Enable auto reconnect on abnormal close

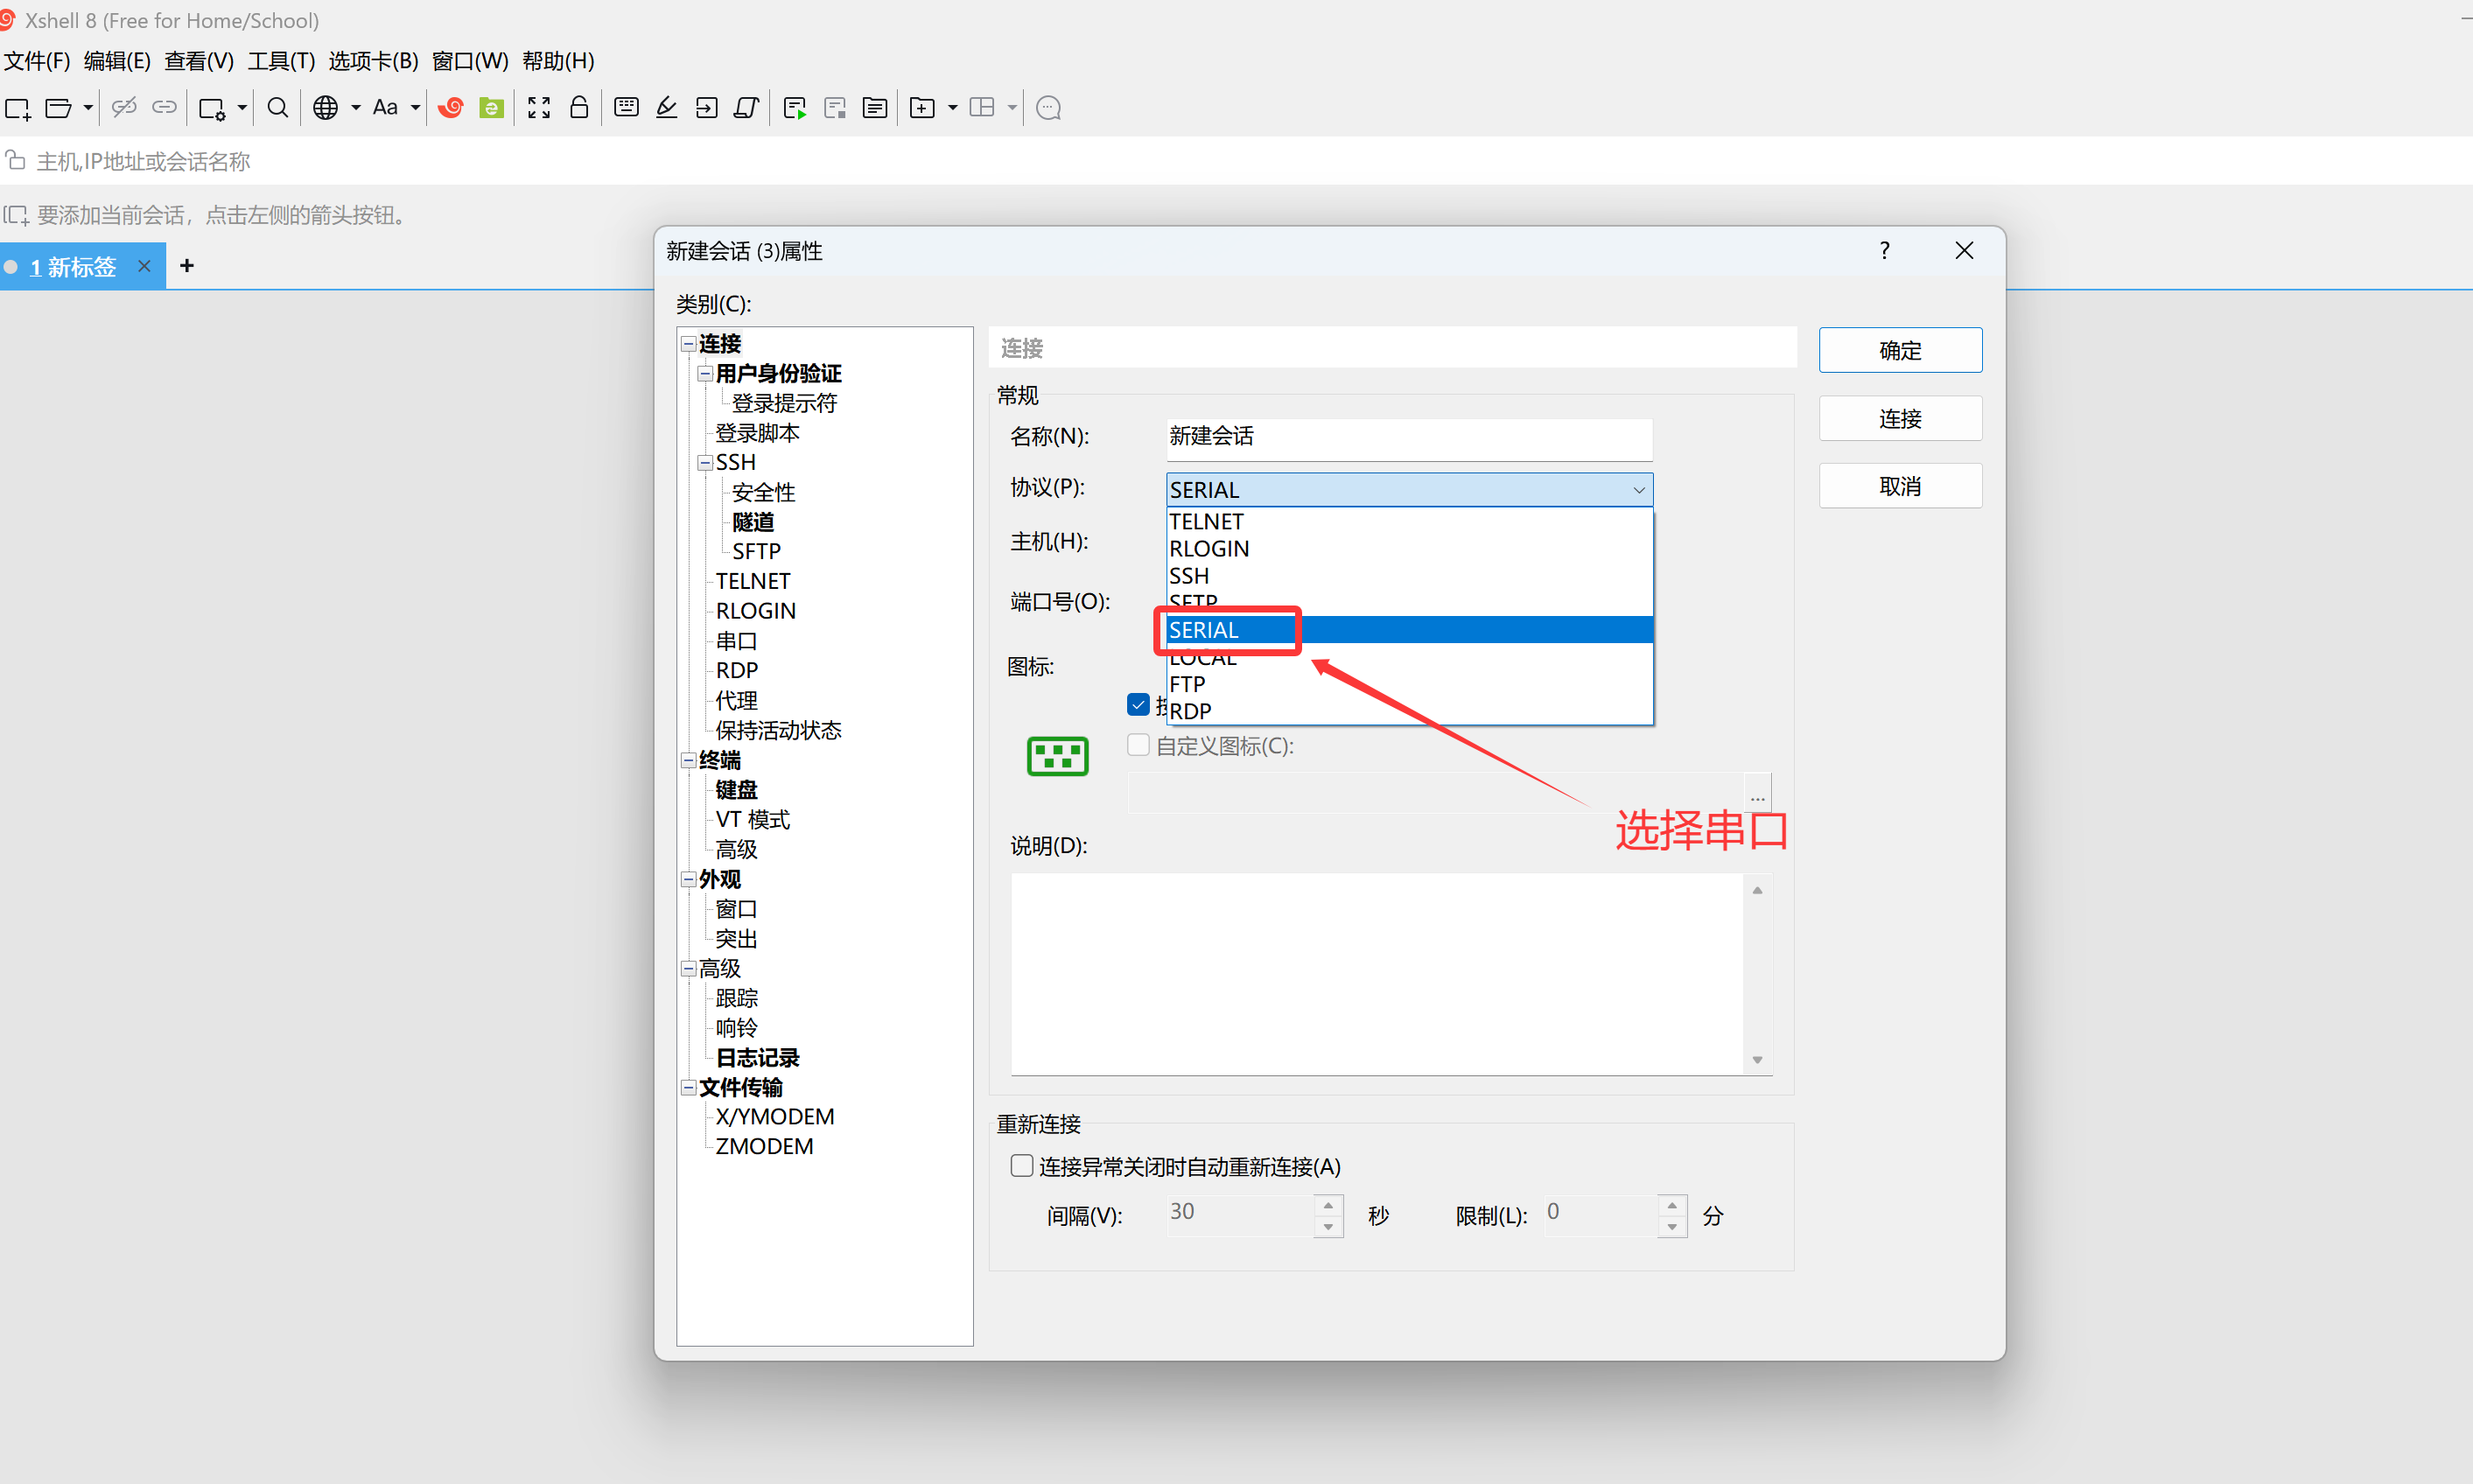coord(1021,1166)
